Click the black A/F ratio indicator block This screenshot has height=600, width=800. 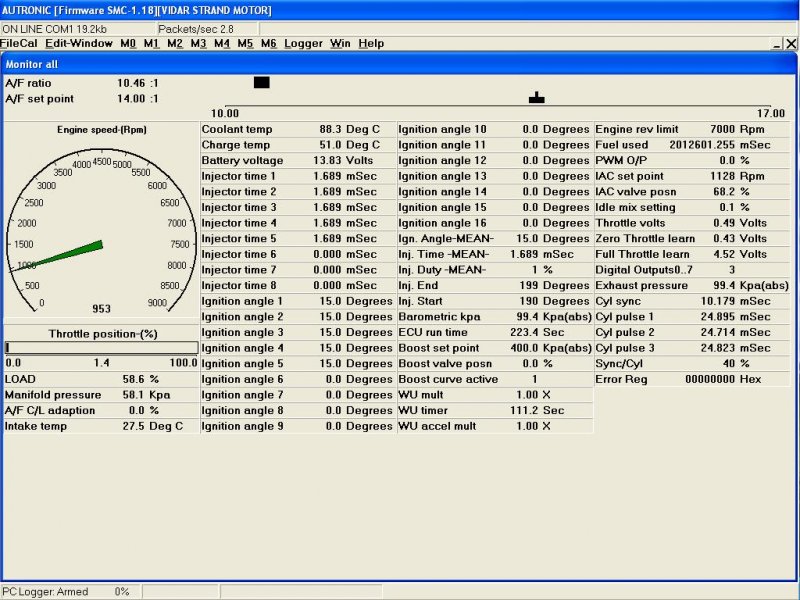262,82
